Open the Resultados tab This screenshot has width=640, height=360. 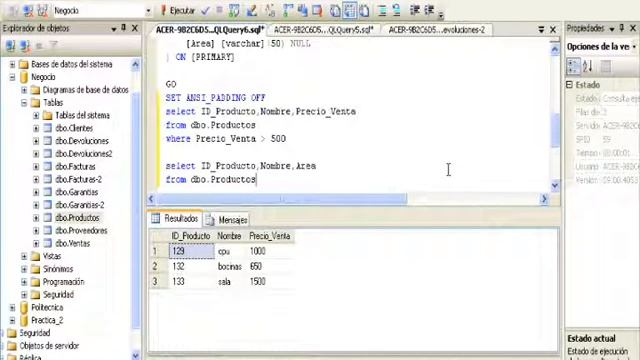(x=175, y=219)
